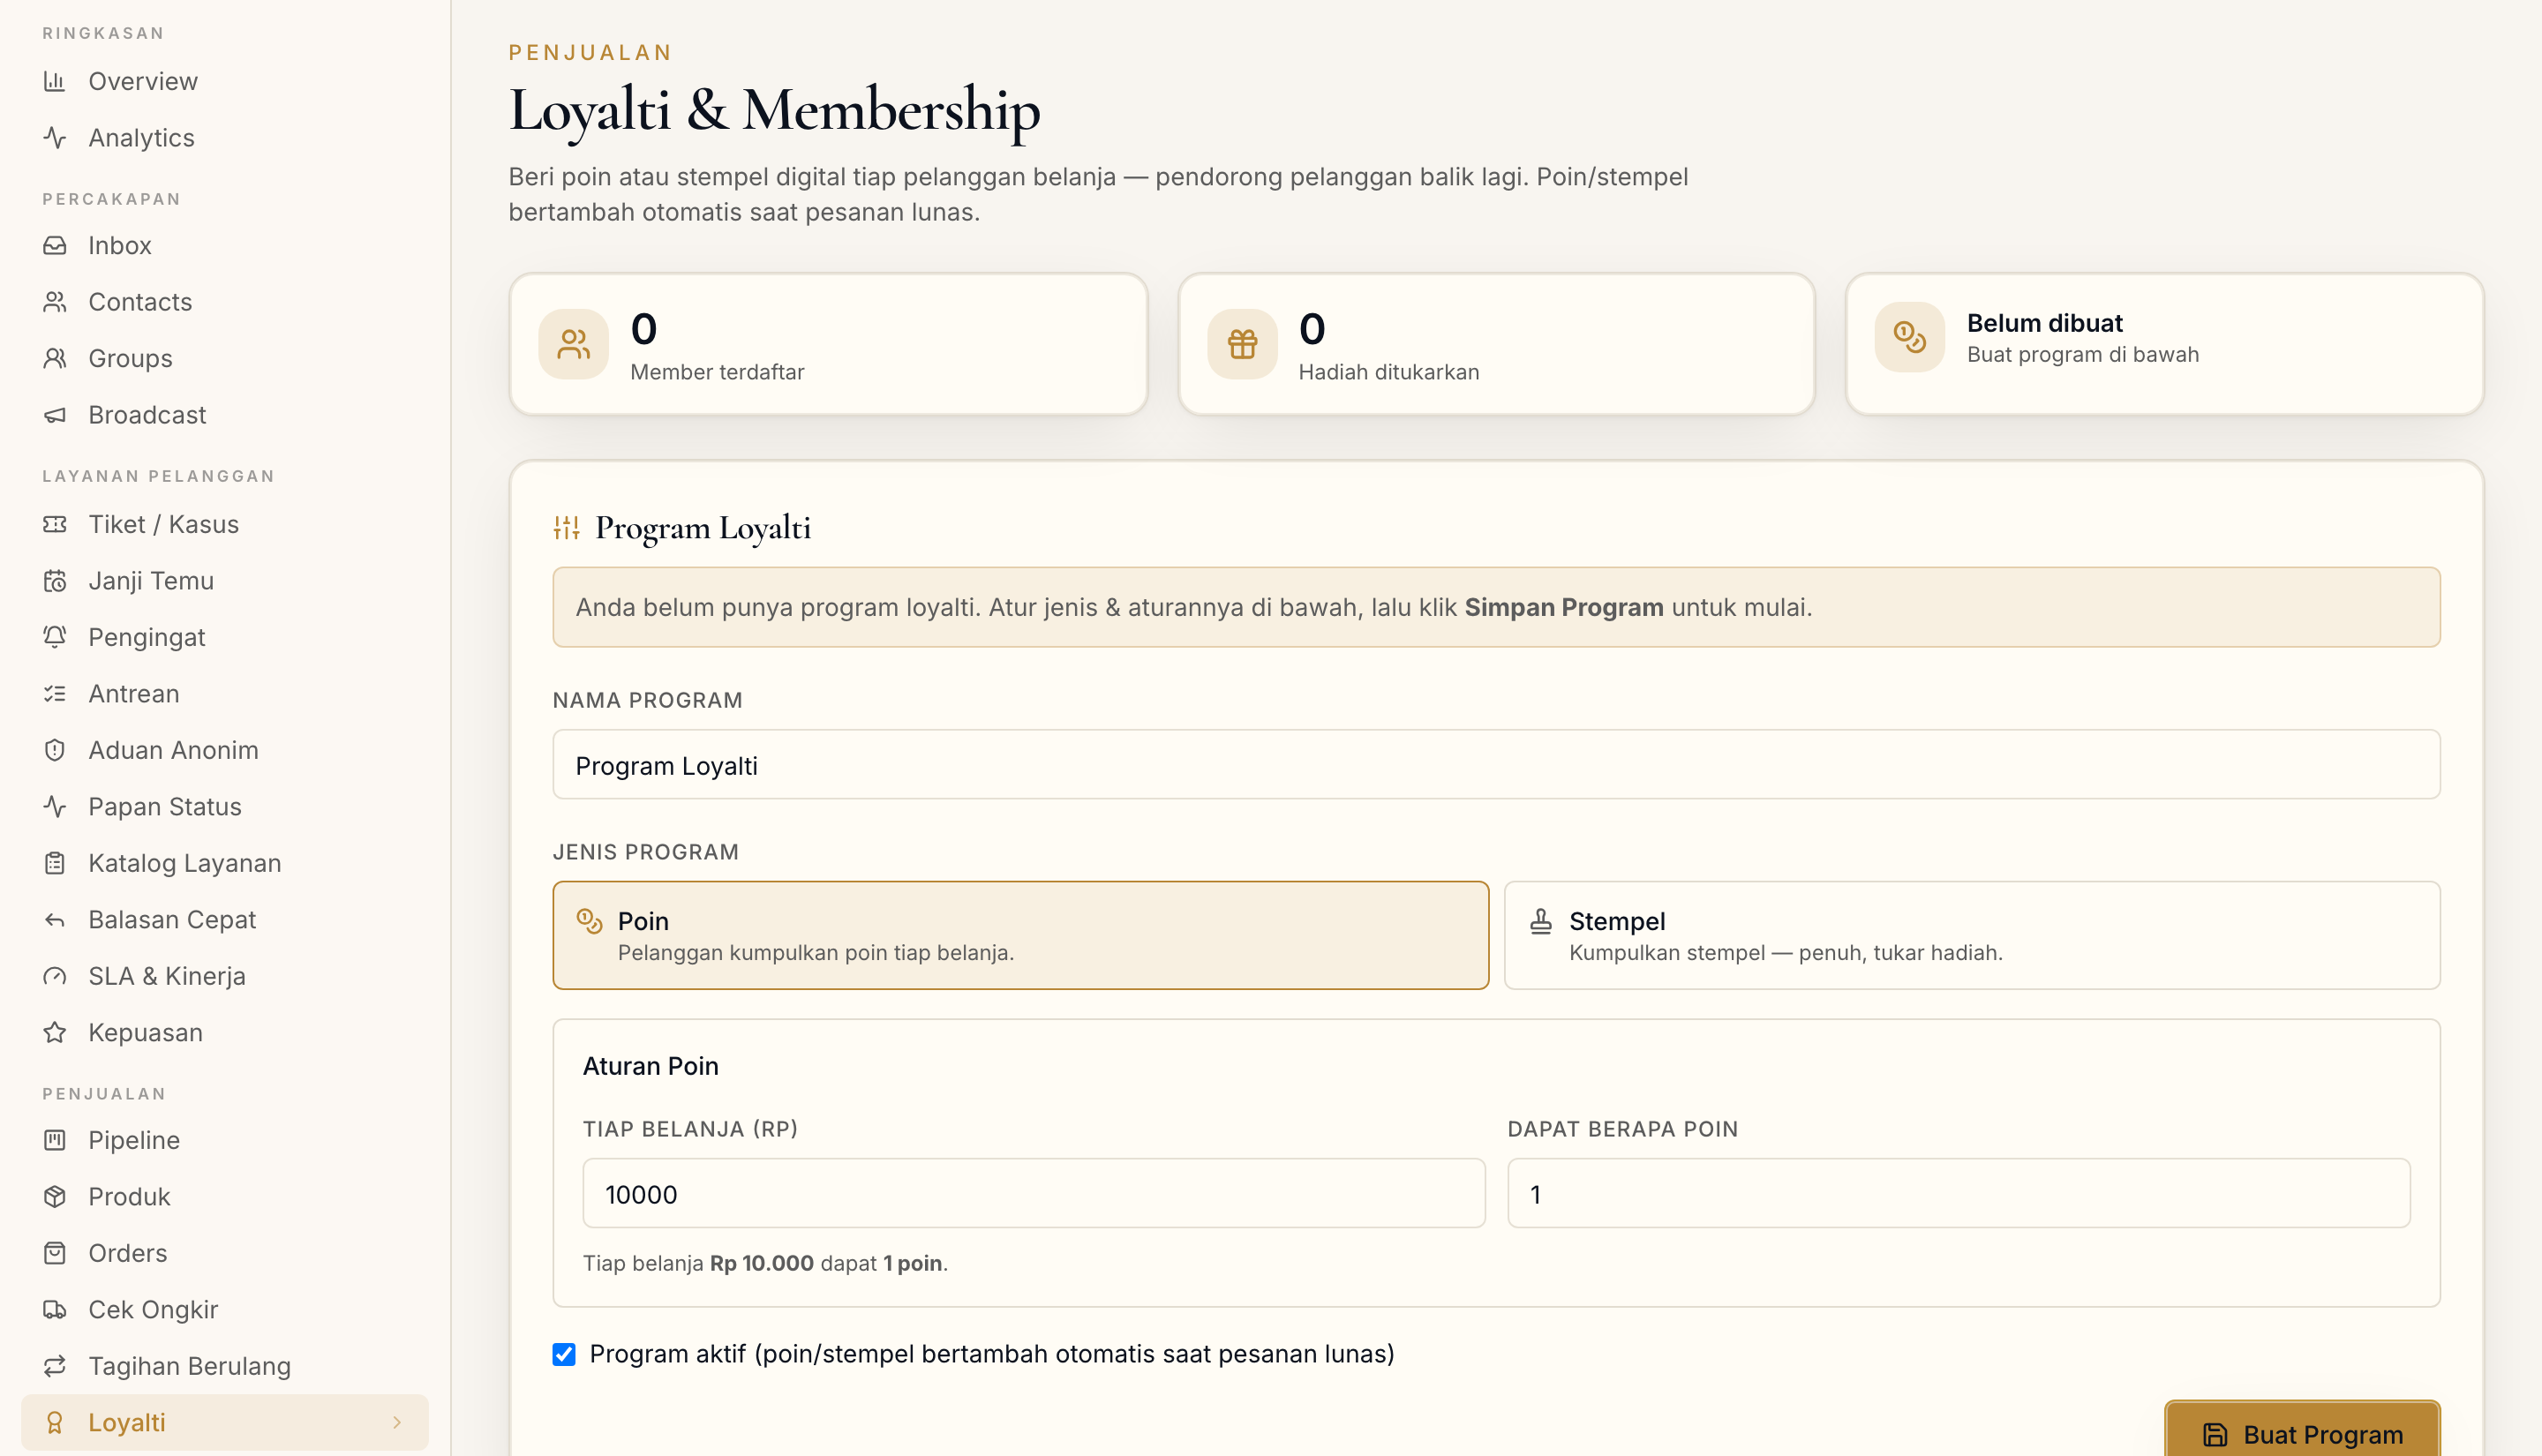Click the Hadiah ditukarkan gift icon
The image size is (2542, 1456).
click(1242, 344)
